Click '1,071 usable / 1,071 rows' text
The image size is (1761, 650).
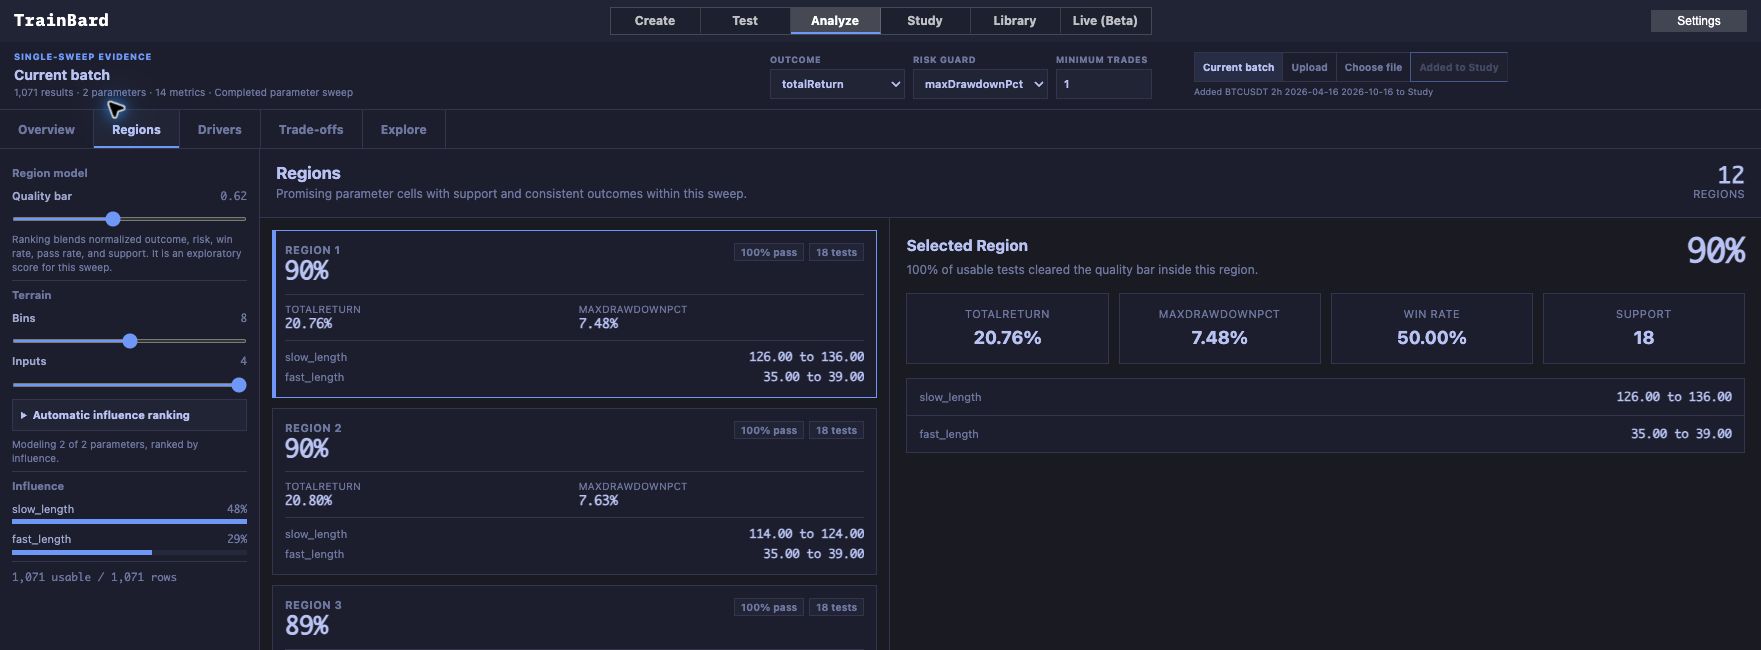tap(94, 578)
